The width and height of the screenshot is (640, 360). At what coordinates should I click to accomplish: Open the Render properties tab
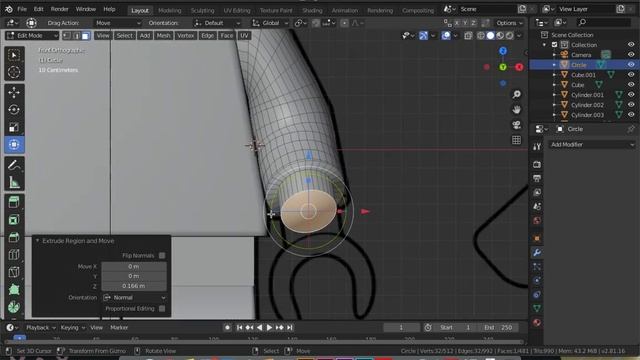(537, 164)
